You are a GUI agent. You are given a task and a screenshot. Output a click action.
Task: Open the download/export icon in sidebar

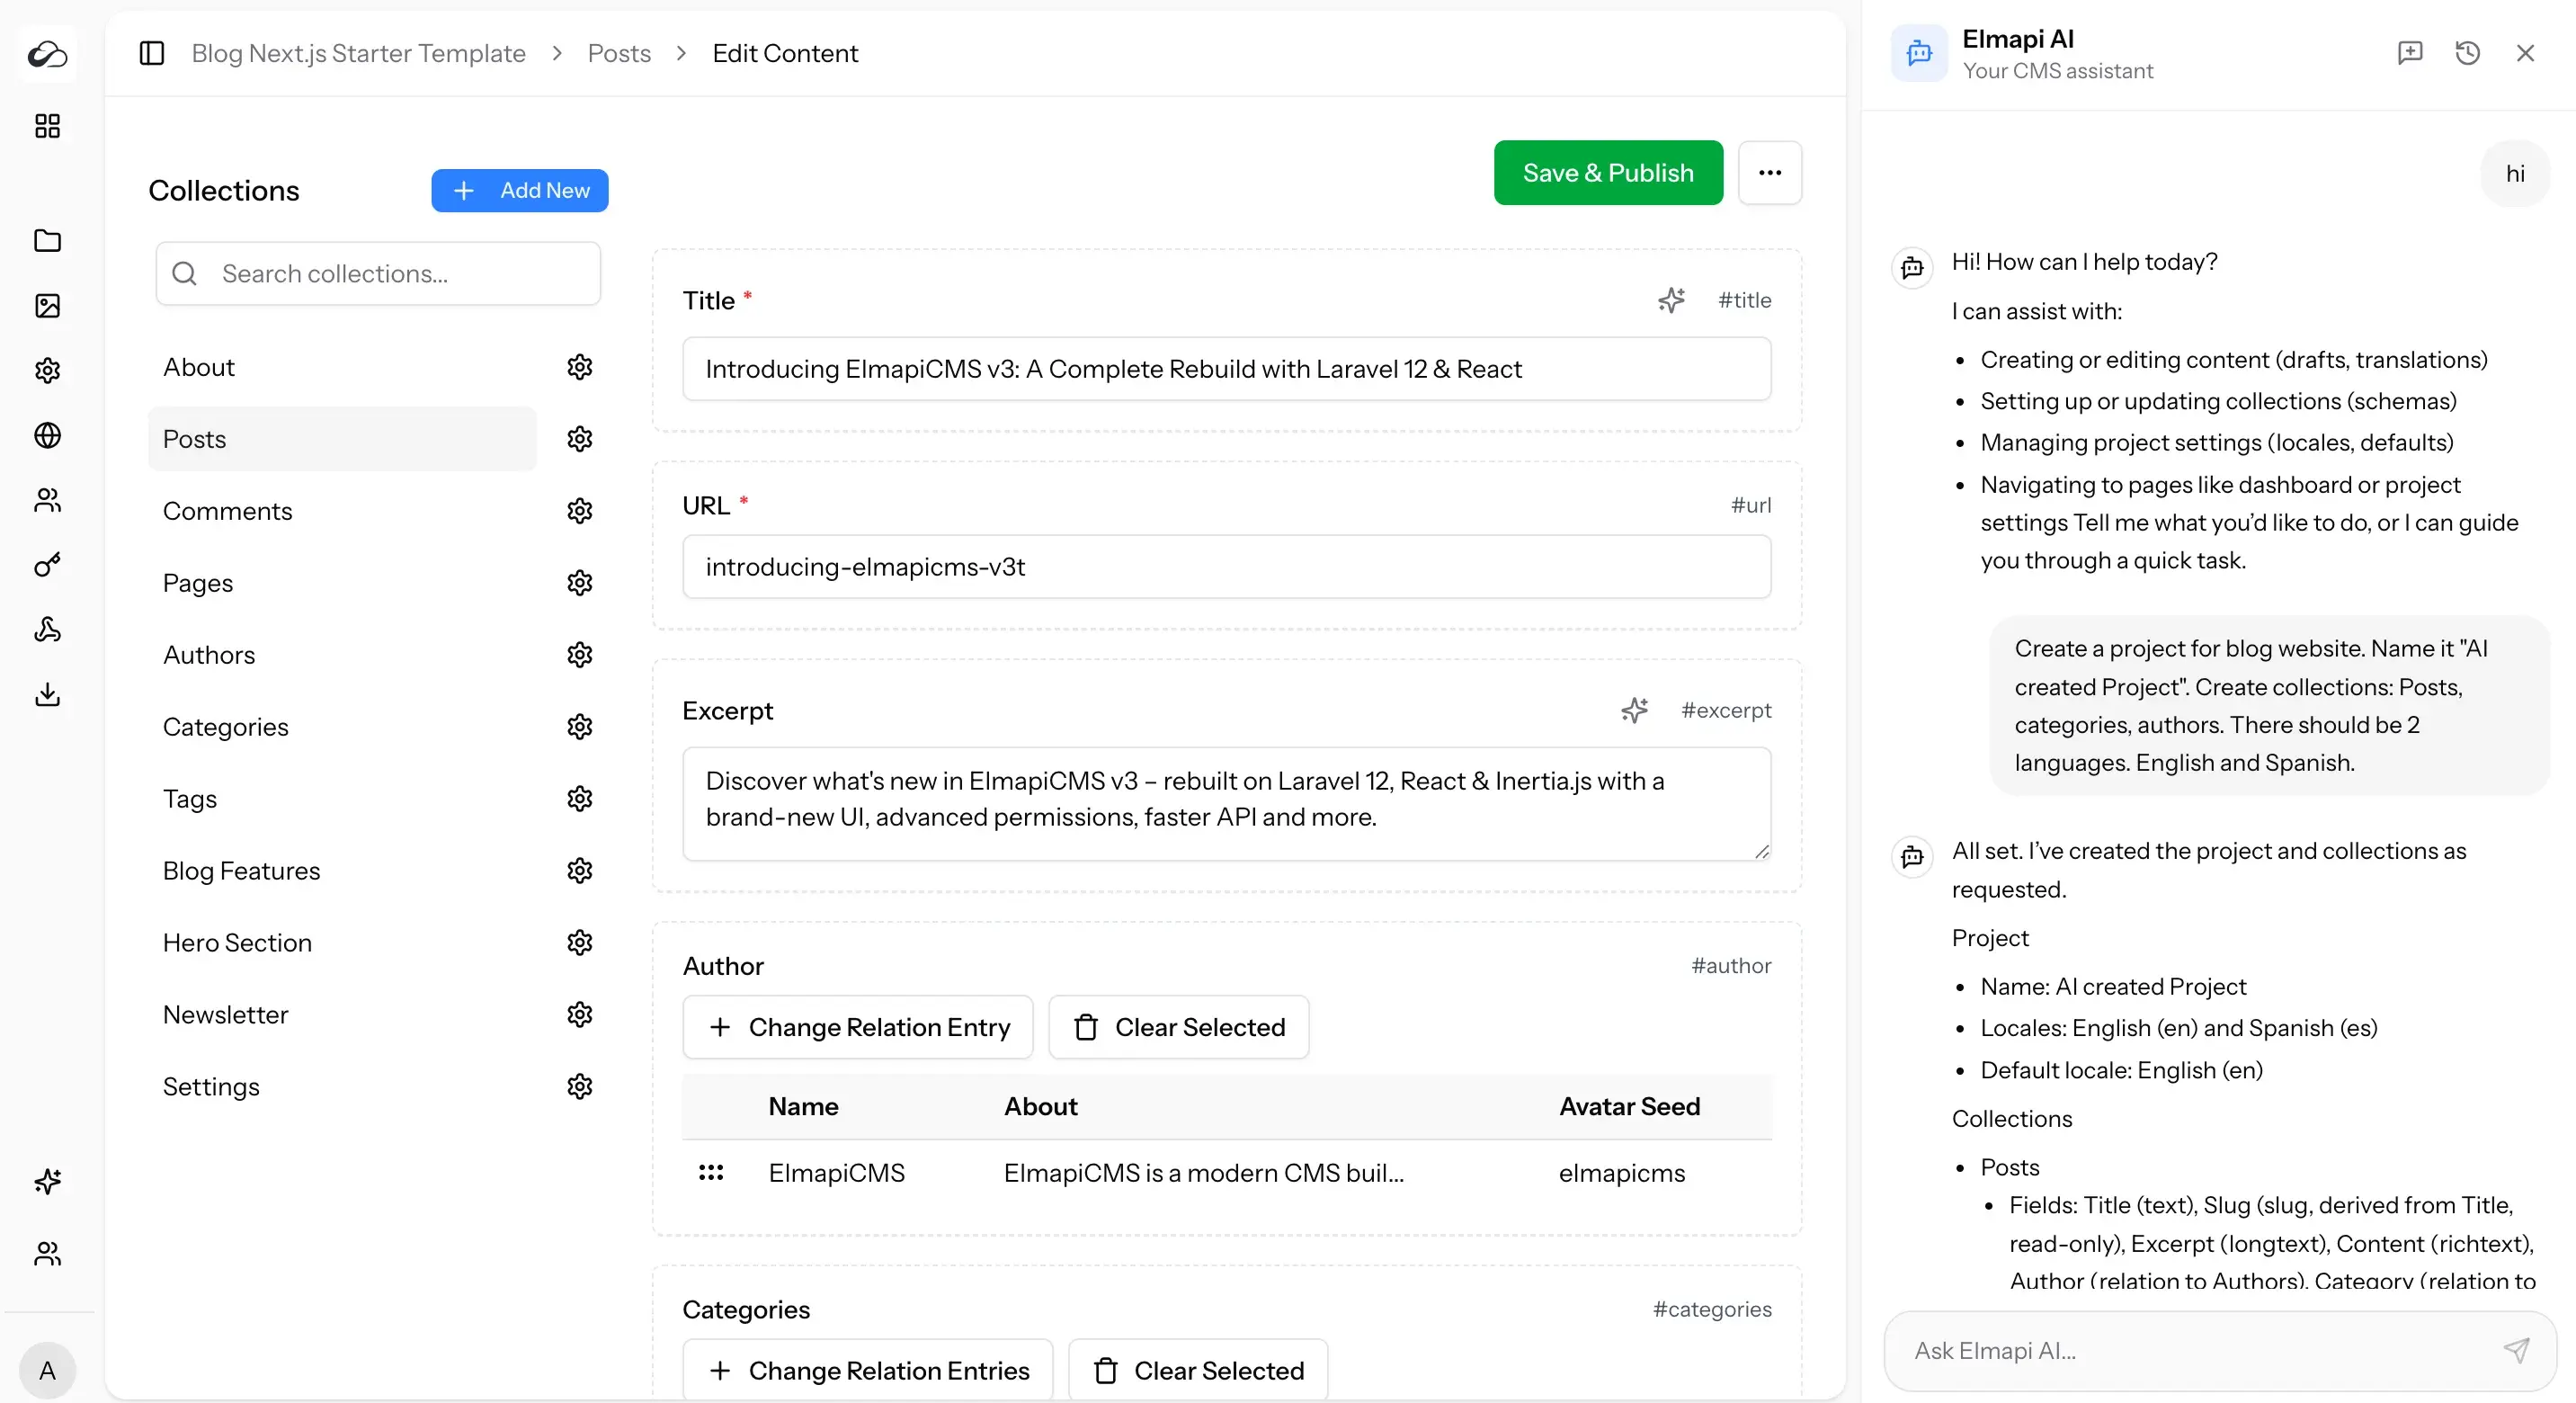47,695
